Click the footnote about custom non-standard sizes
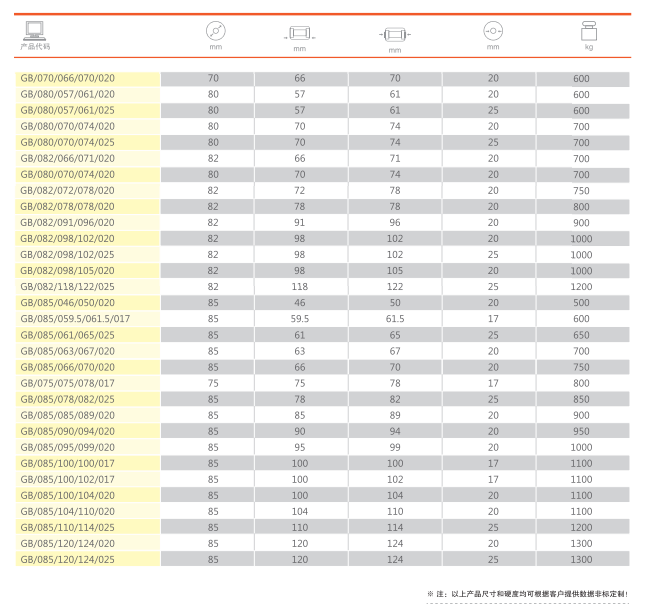 [527, 594]
